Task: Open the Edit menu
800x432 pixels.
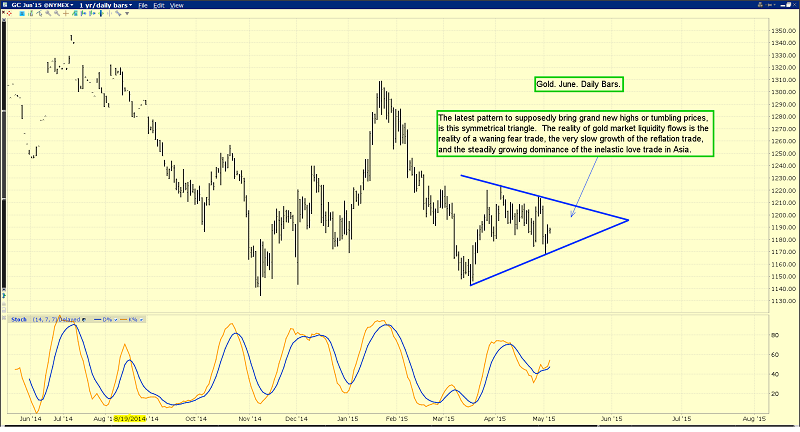Action: click(159, 5)
